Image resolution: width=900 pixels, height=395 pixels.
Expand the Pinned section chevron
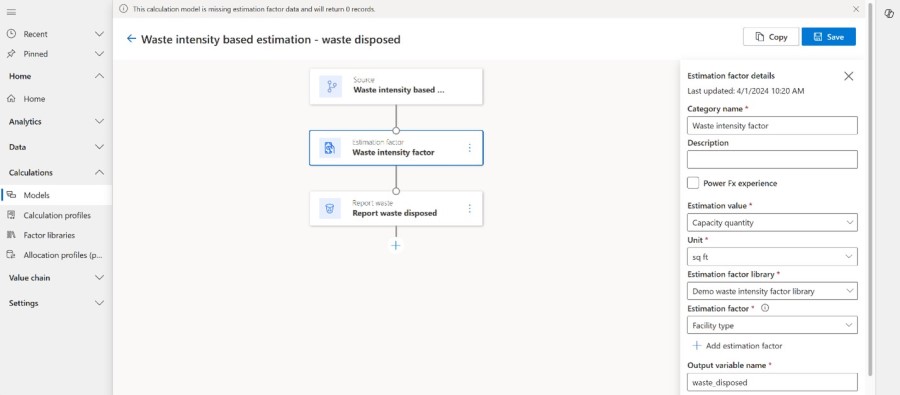pos(99,54)
